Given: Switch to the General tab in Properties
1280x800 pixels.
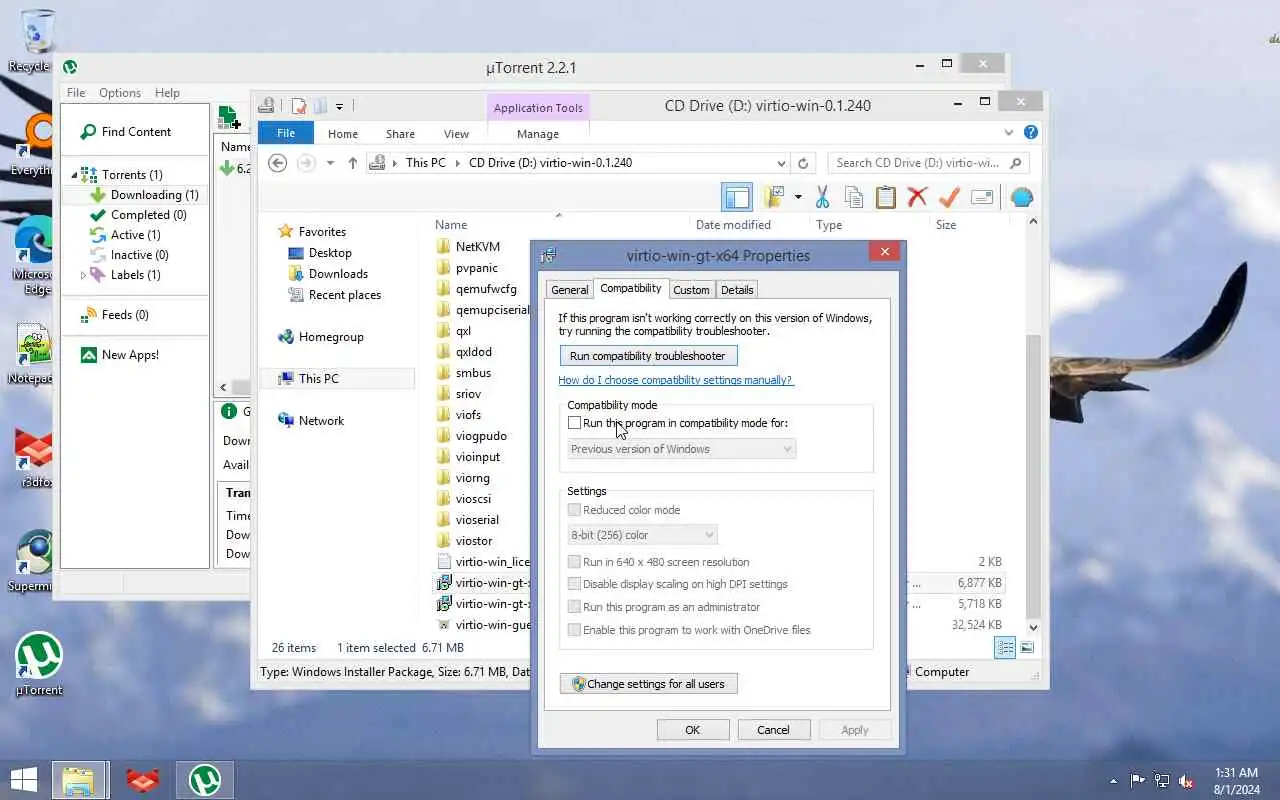Looking at the screenshot, I should click(x=569, y=290).
